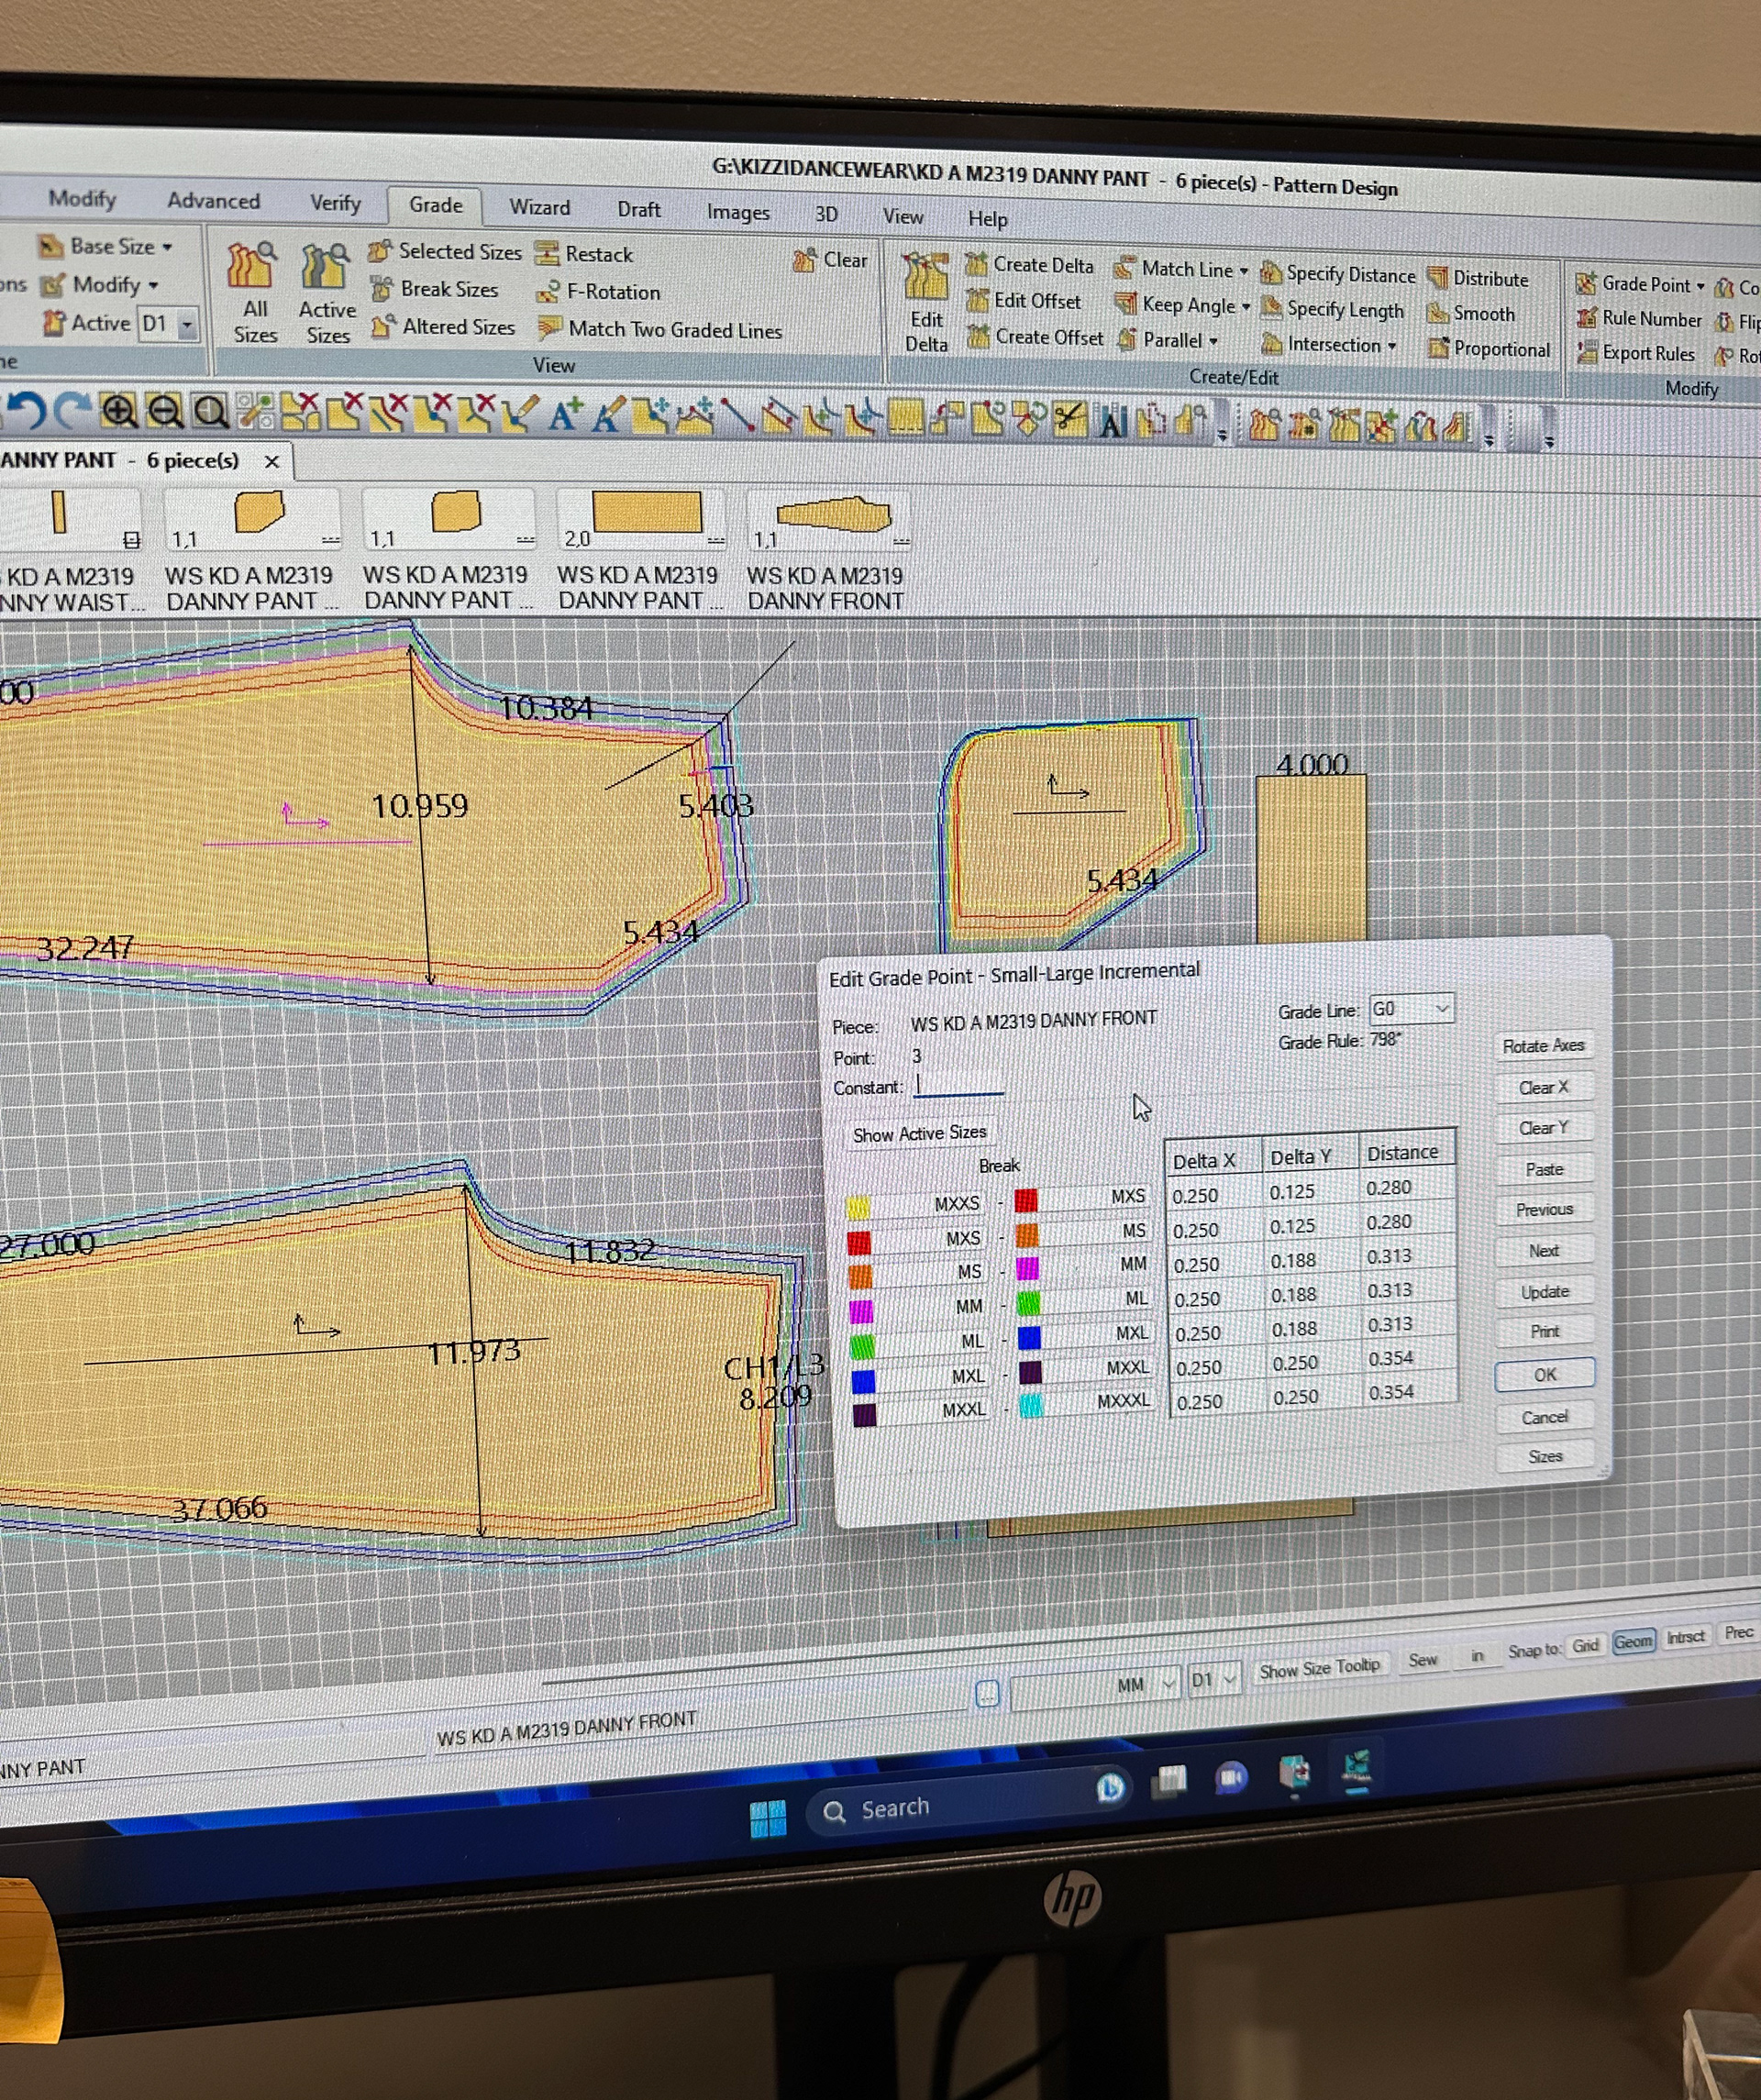
Task: Toggle Show Size Tooltip in status bar
Action: click(1319, 1668)
